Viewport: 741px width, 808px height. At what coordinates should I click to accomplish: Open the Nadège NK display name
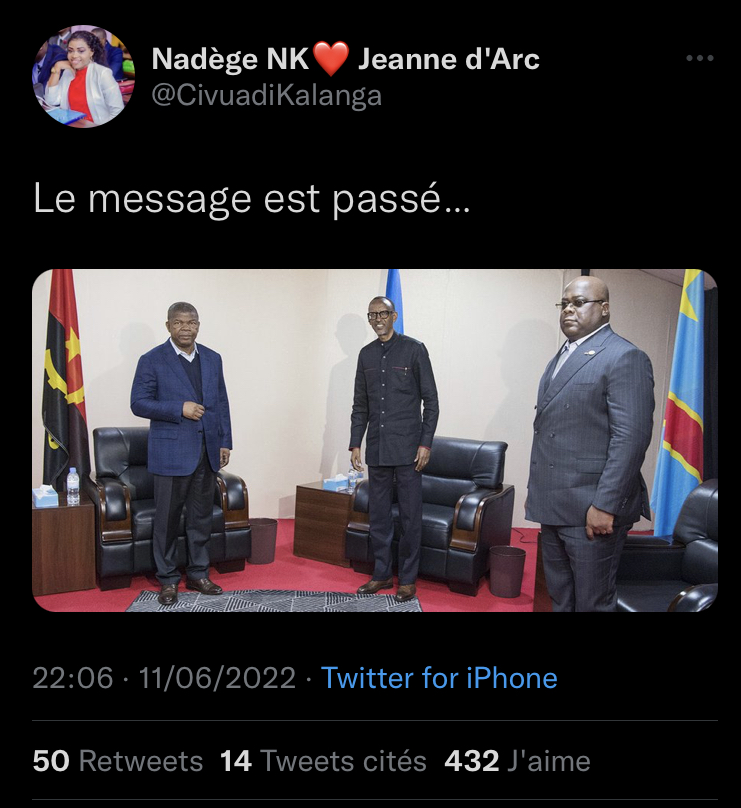pos(230,59)
